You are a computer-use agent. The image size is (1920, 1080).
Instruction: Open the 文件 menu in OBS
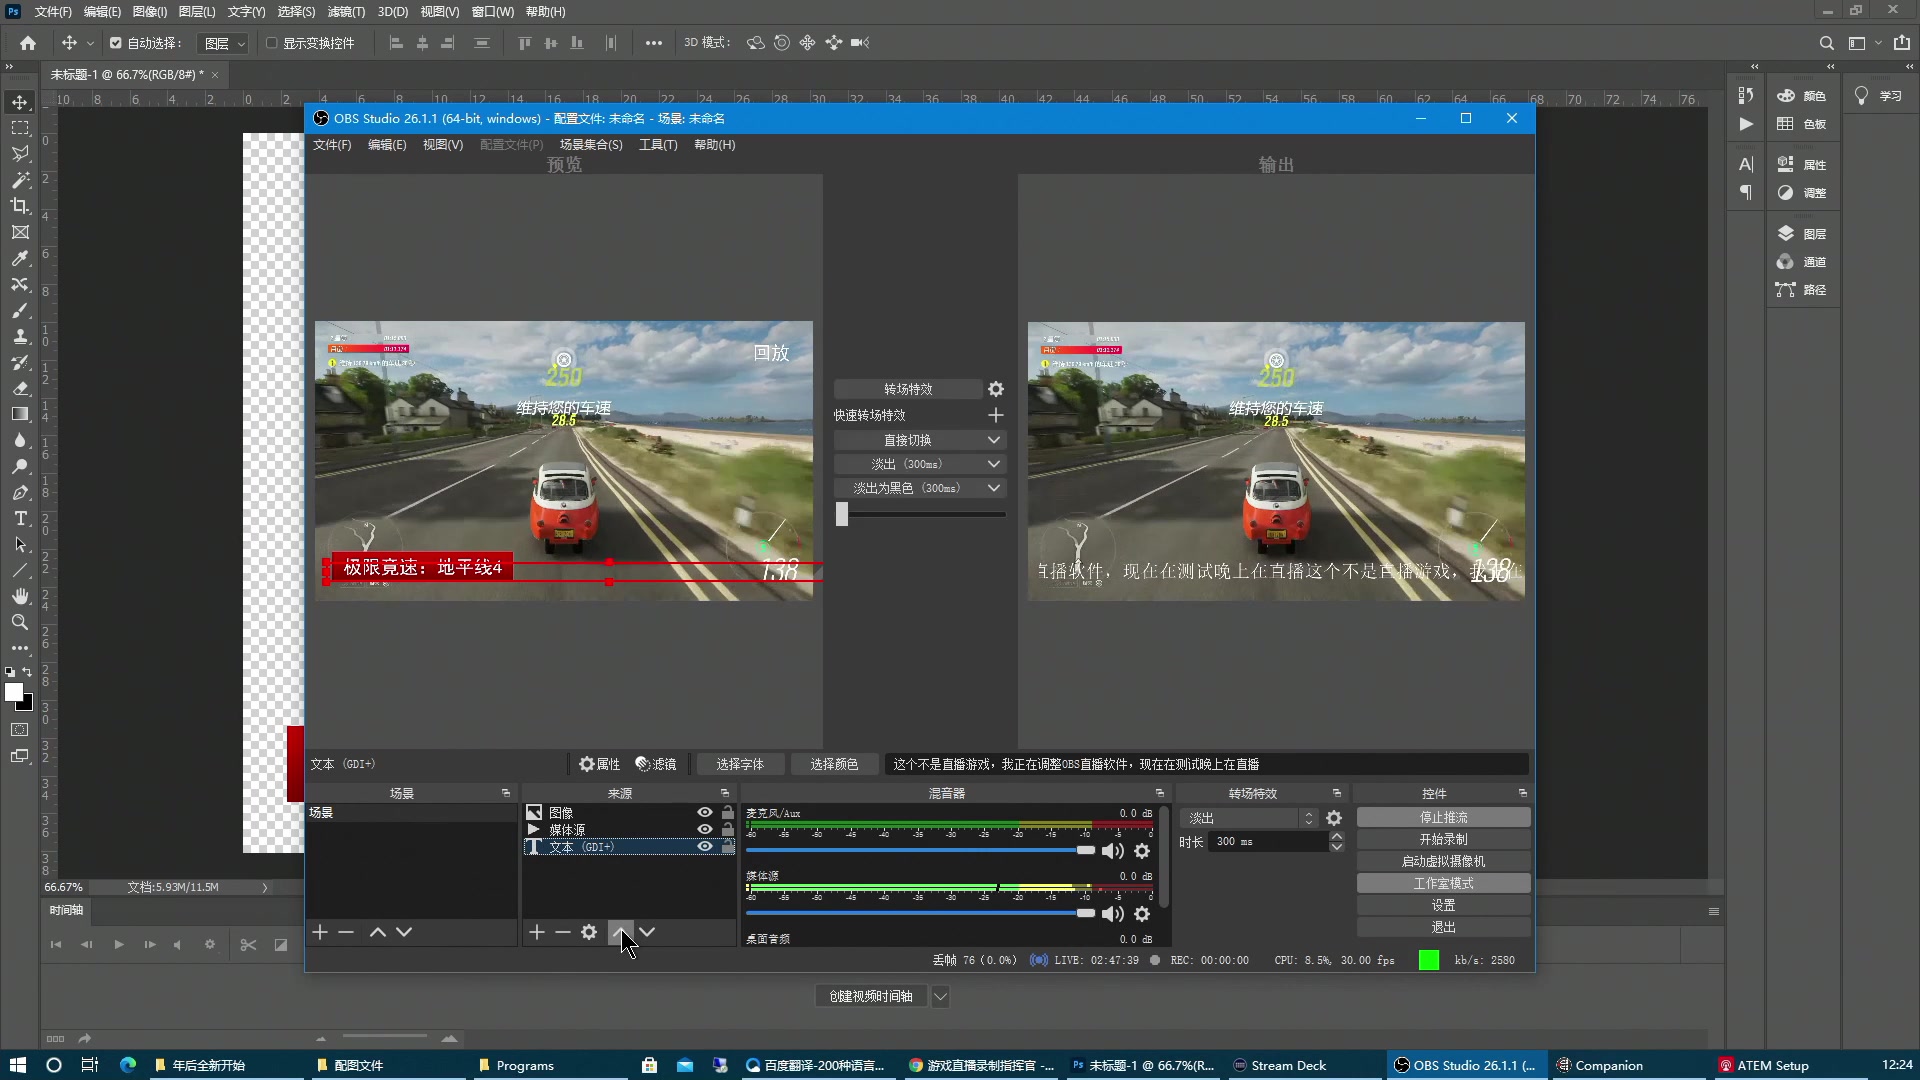click(331, 144)
